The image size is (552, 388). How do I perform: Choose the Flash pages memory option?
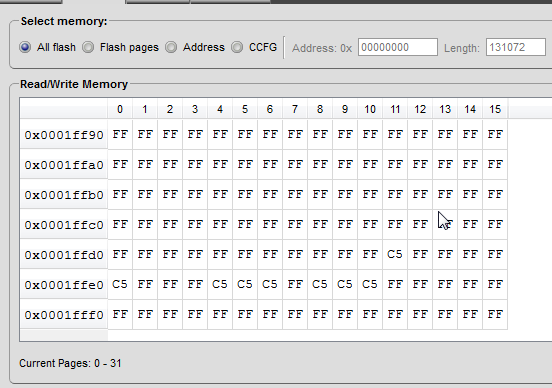tap(88, 47)
